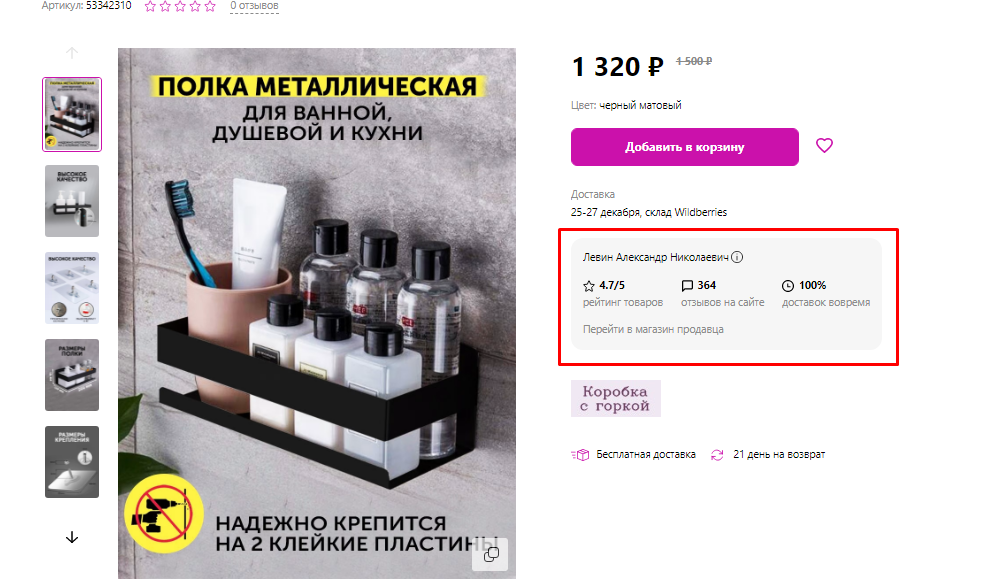Open seller details with the info icon

[737, 257]
